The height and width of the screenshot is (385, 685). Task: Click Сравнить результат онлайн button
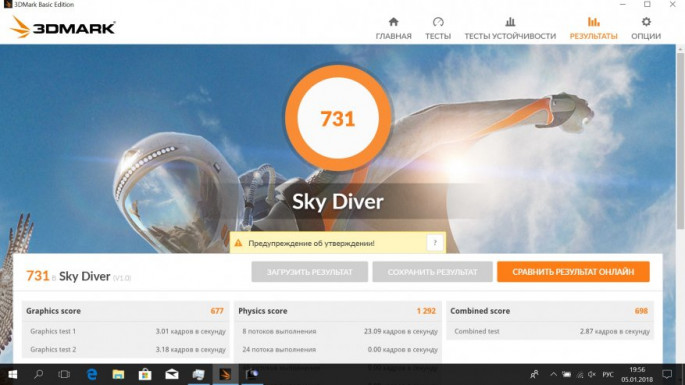point(573,272)
